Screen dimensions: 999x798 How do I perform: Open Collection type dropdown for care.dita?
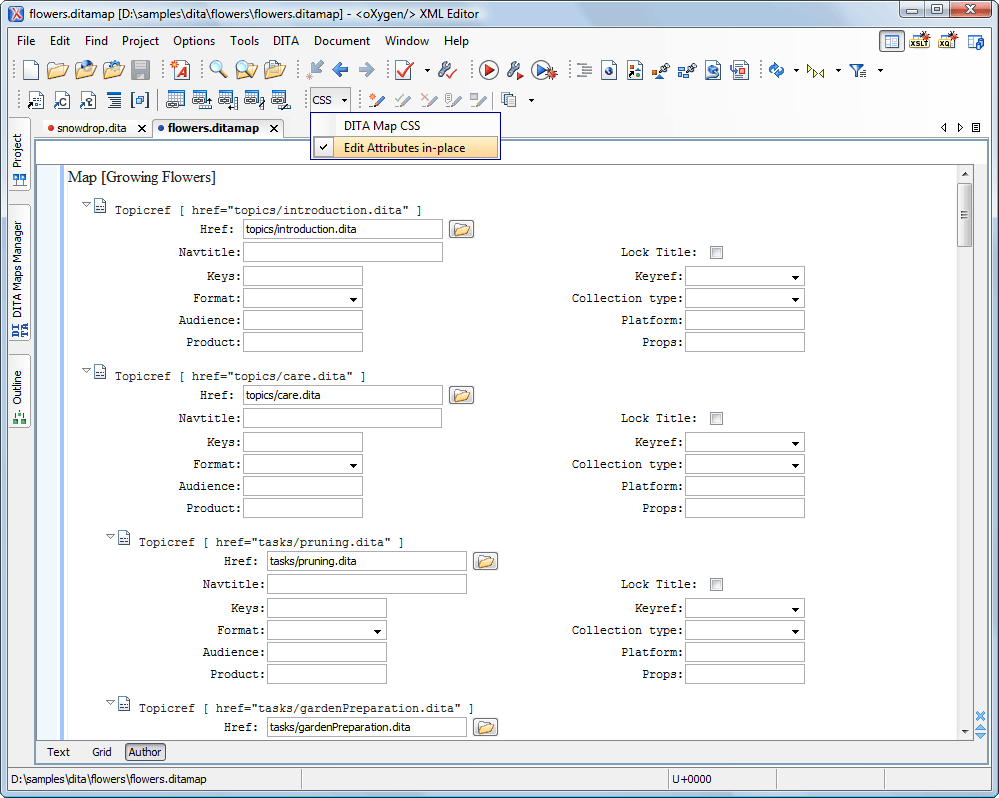(x=796, y=465)
